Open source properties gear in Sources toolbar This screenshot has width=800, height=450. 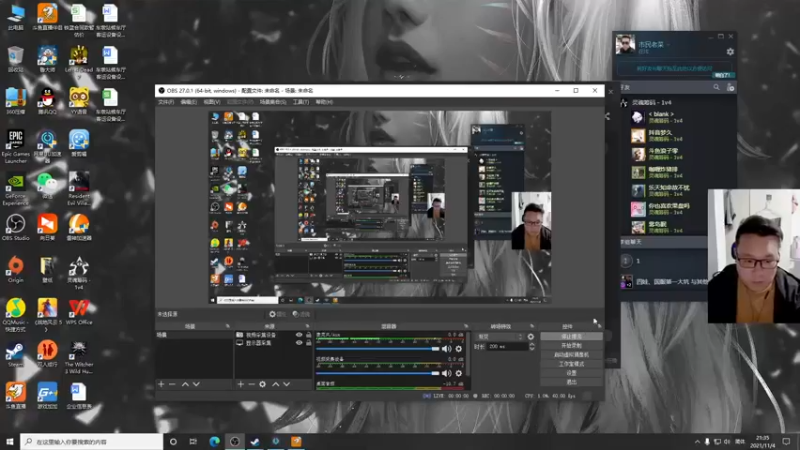point(262,384)
